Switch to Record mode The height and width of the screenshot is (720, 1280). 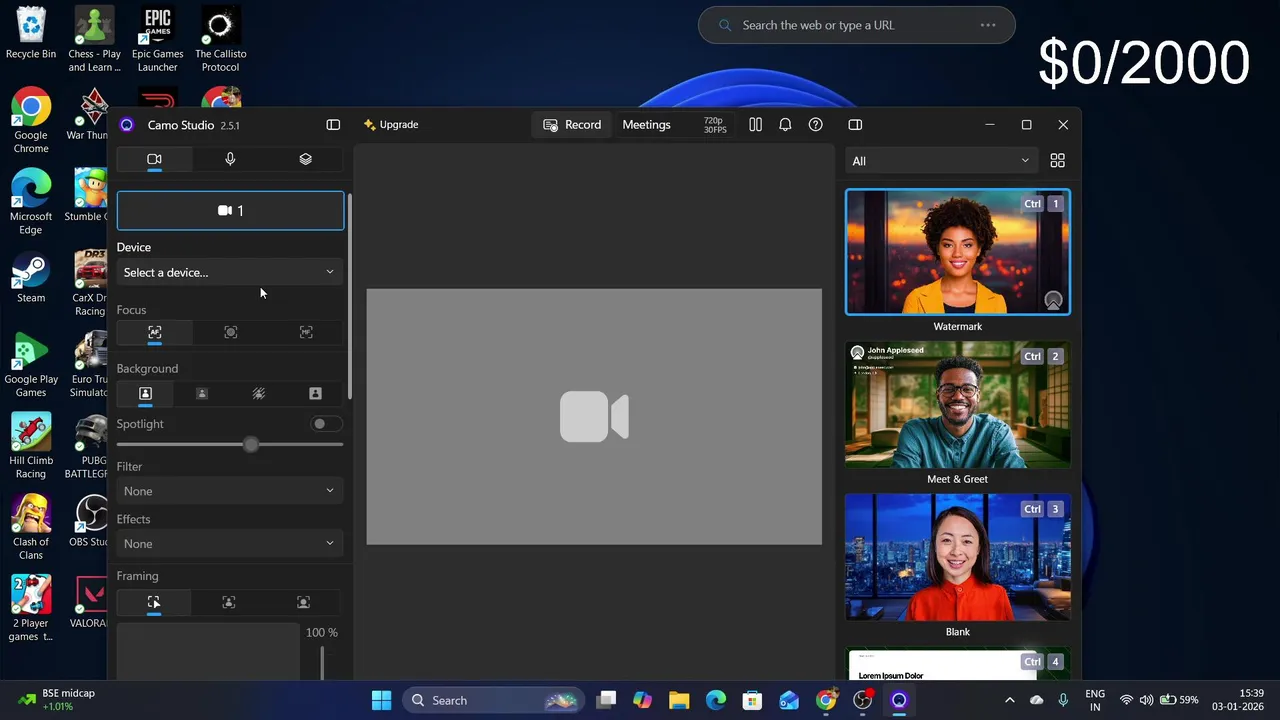pyautogui.click(x=572, y=125)
